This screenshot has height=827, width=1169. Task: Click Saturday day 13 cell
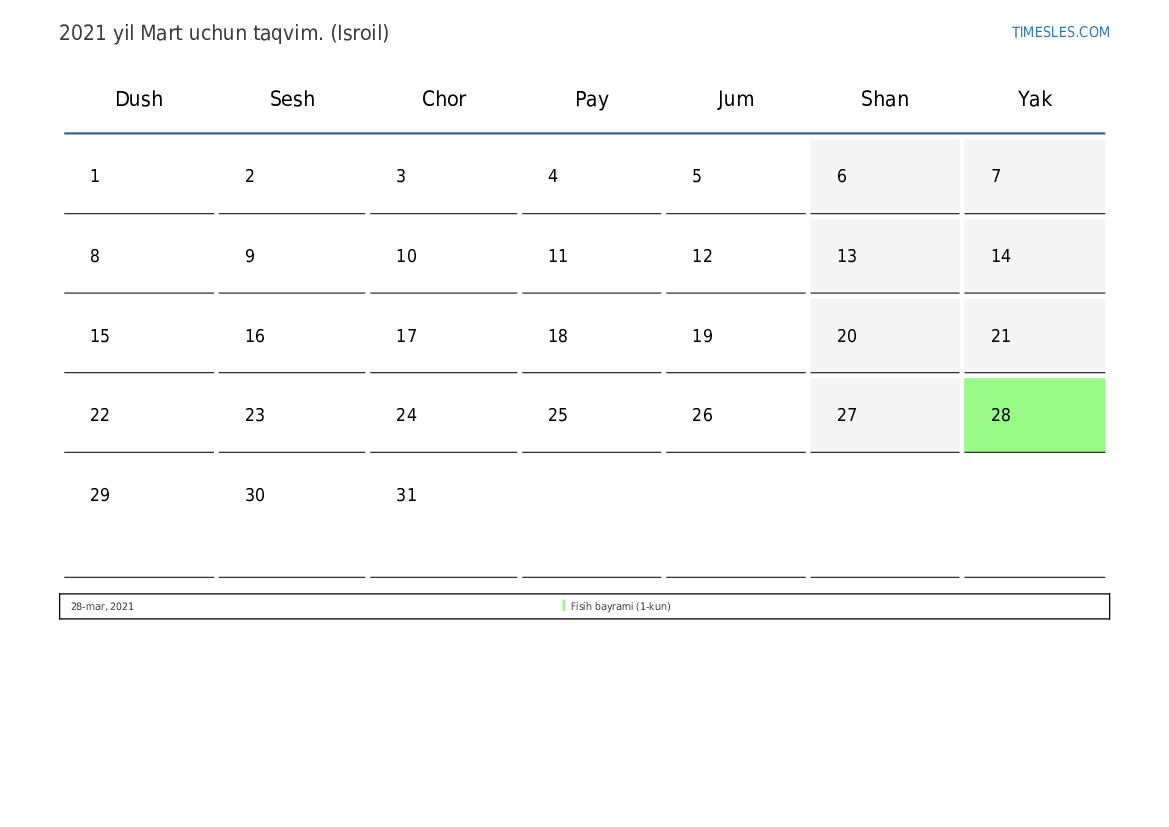[885, 256]
